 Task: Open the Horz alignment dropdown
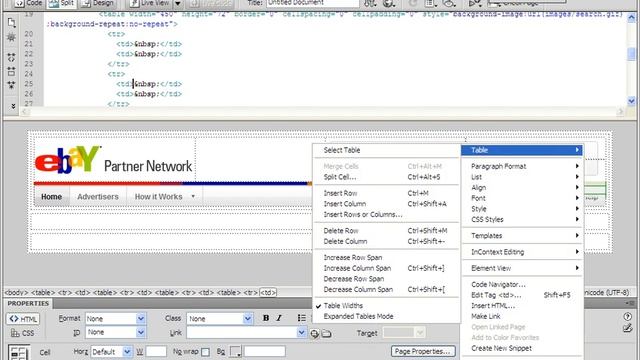[111, 352]
